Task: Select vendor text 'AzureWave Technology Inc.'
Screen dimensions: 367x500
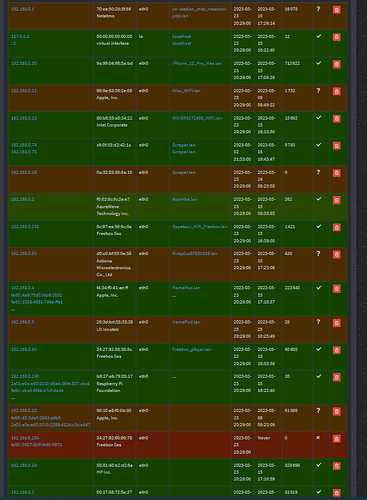Action: point(113,210)
